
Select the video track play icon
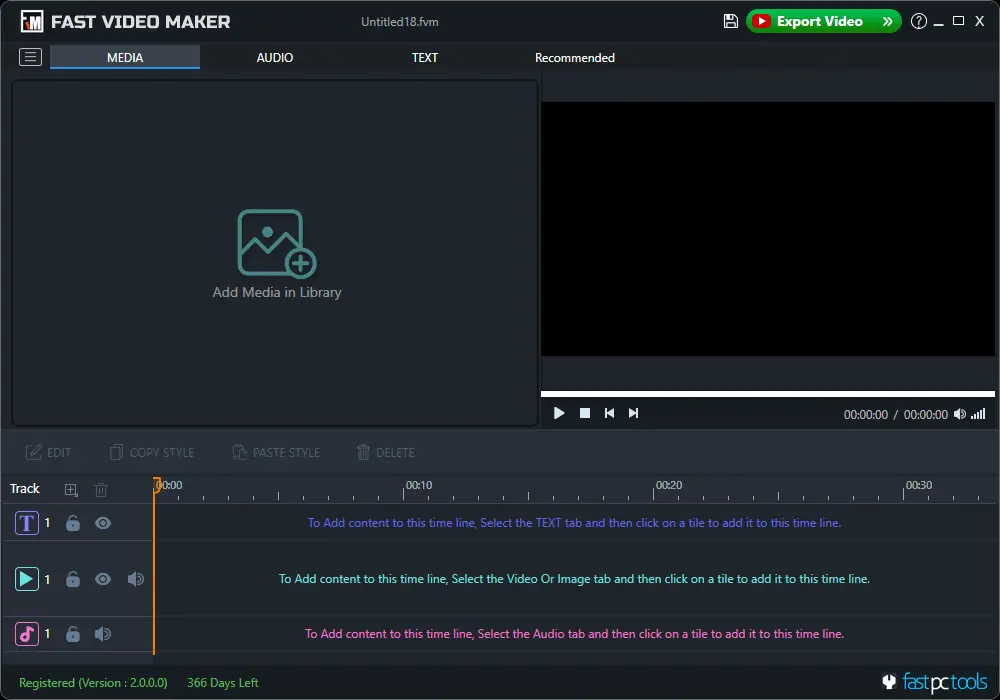27,579
